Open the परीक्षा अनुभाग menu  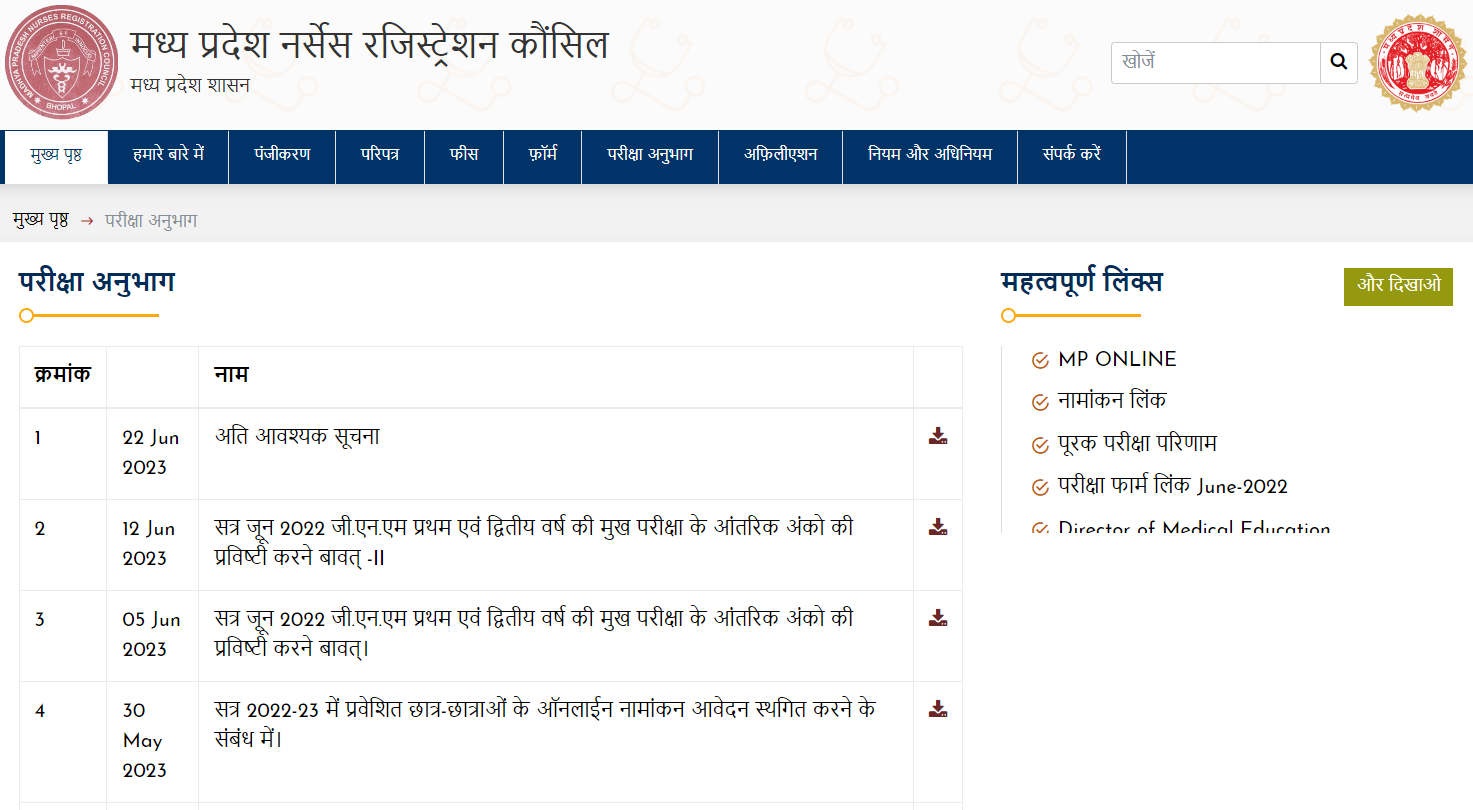650,155
